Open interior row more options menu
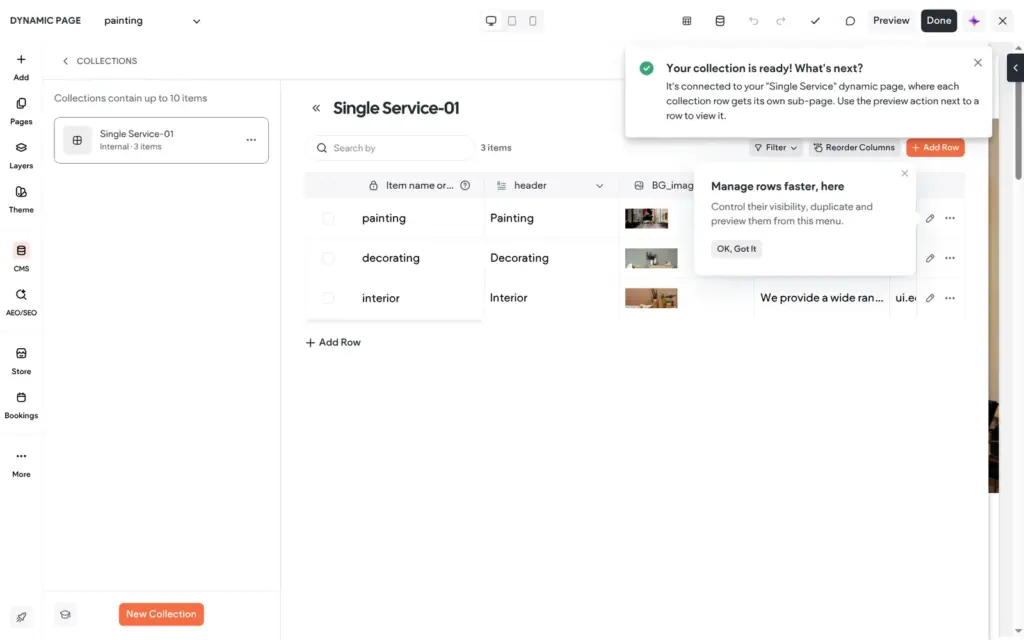The image size is (1024, 640). tap(950, 298)
